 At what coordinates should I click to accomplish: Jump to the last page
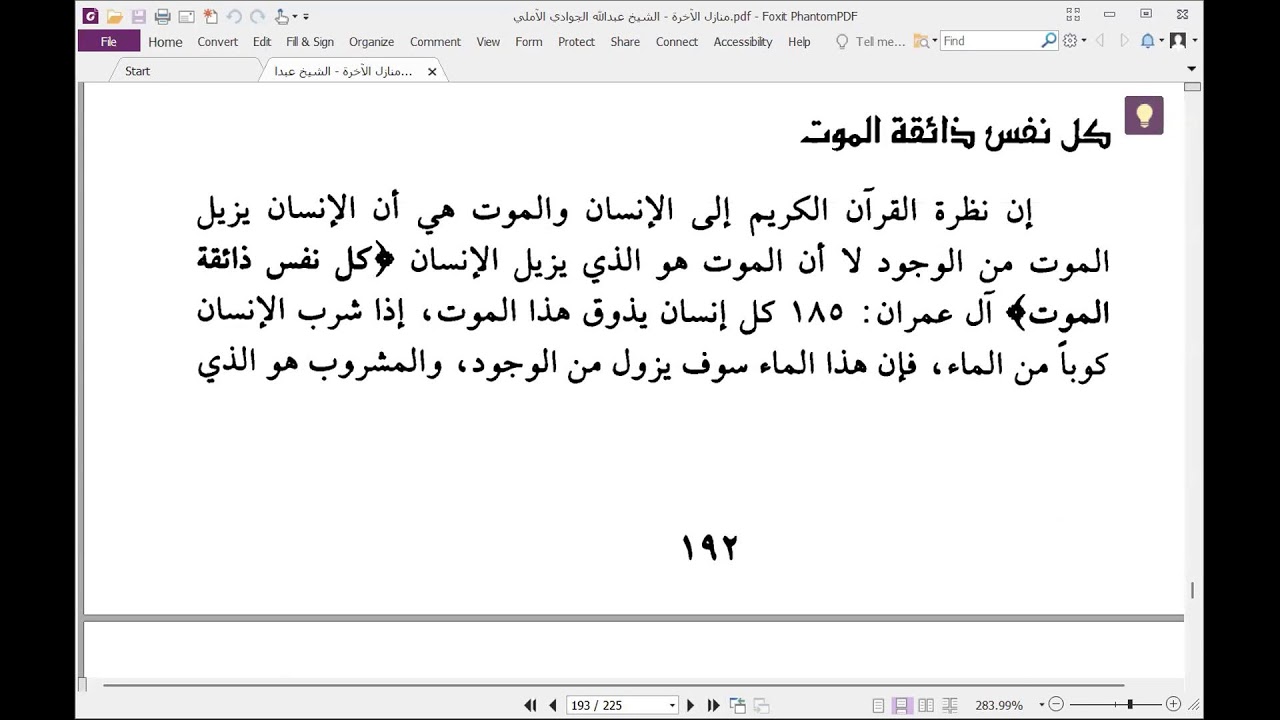pyautogui.click(x=713, y=705)
